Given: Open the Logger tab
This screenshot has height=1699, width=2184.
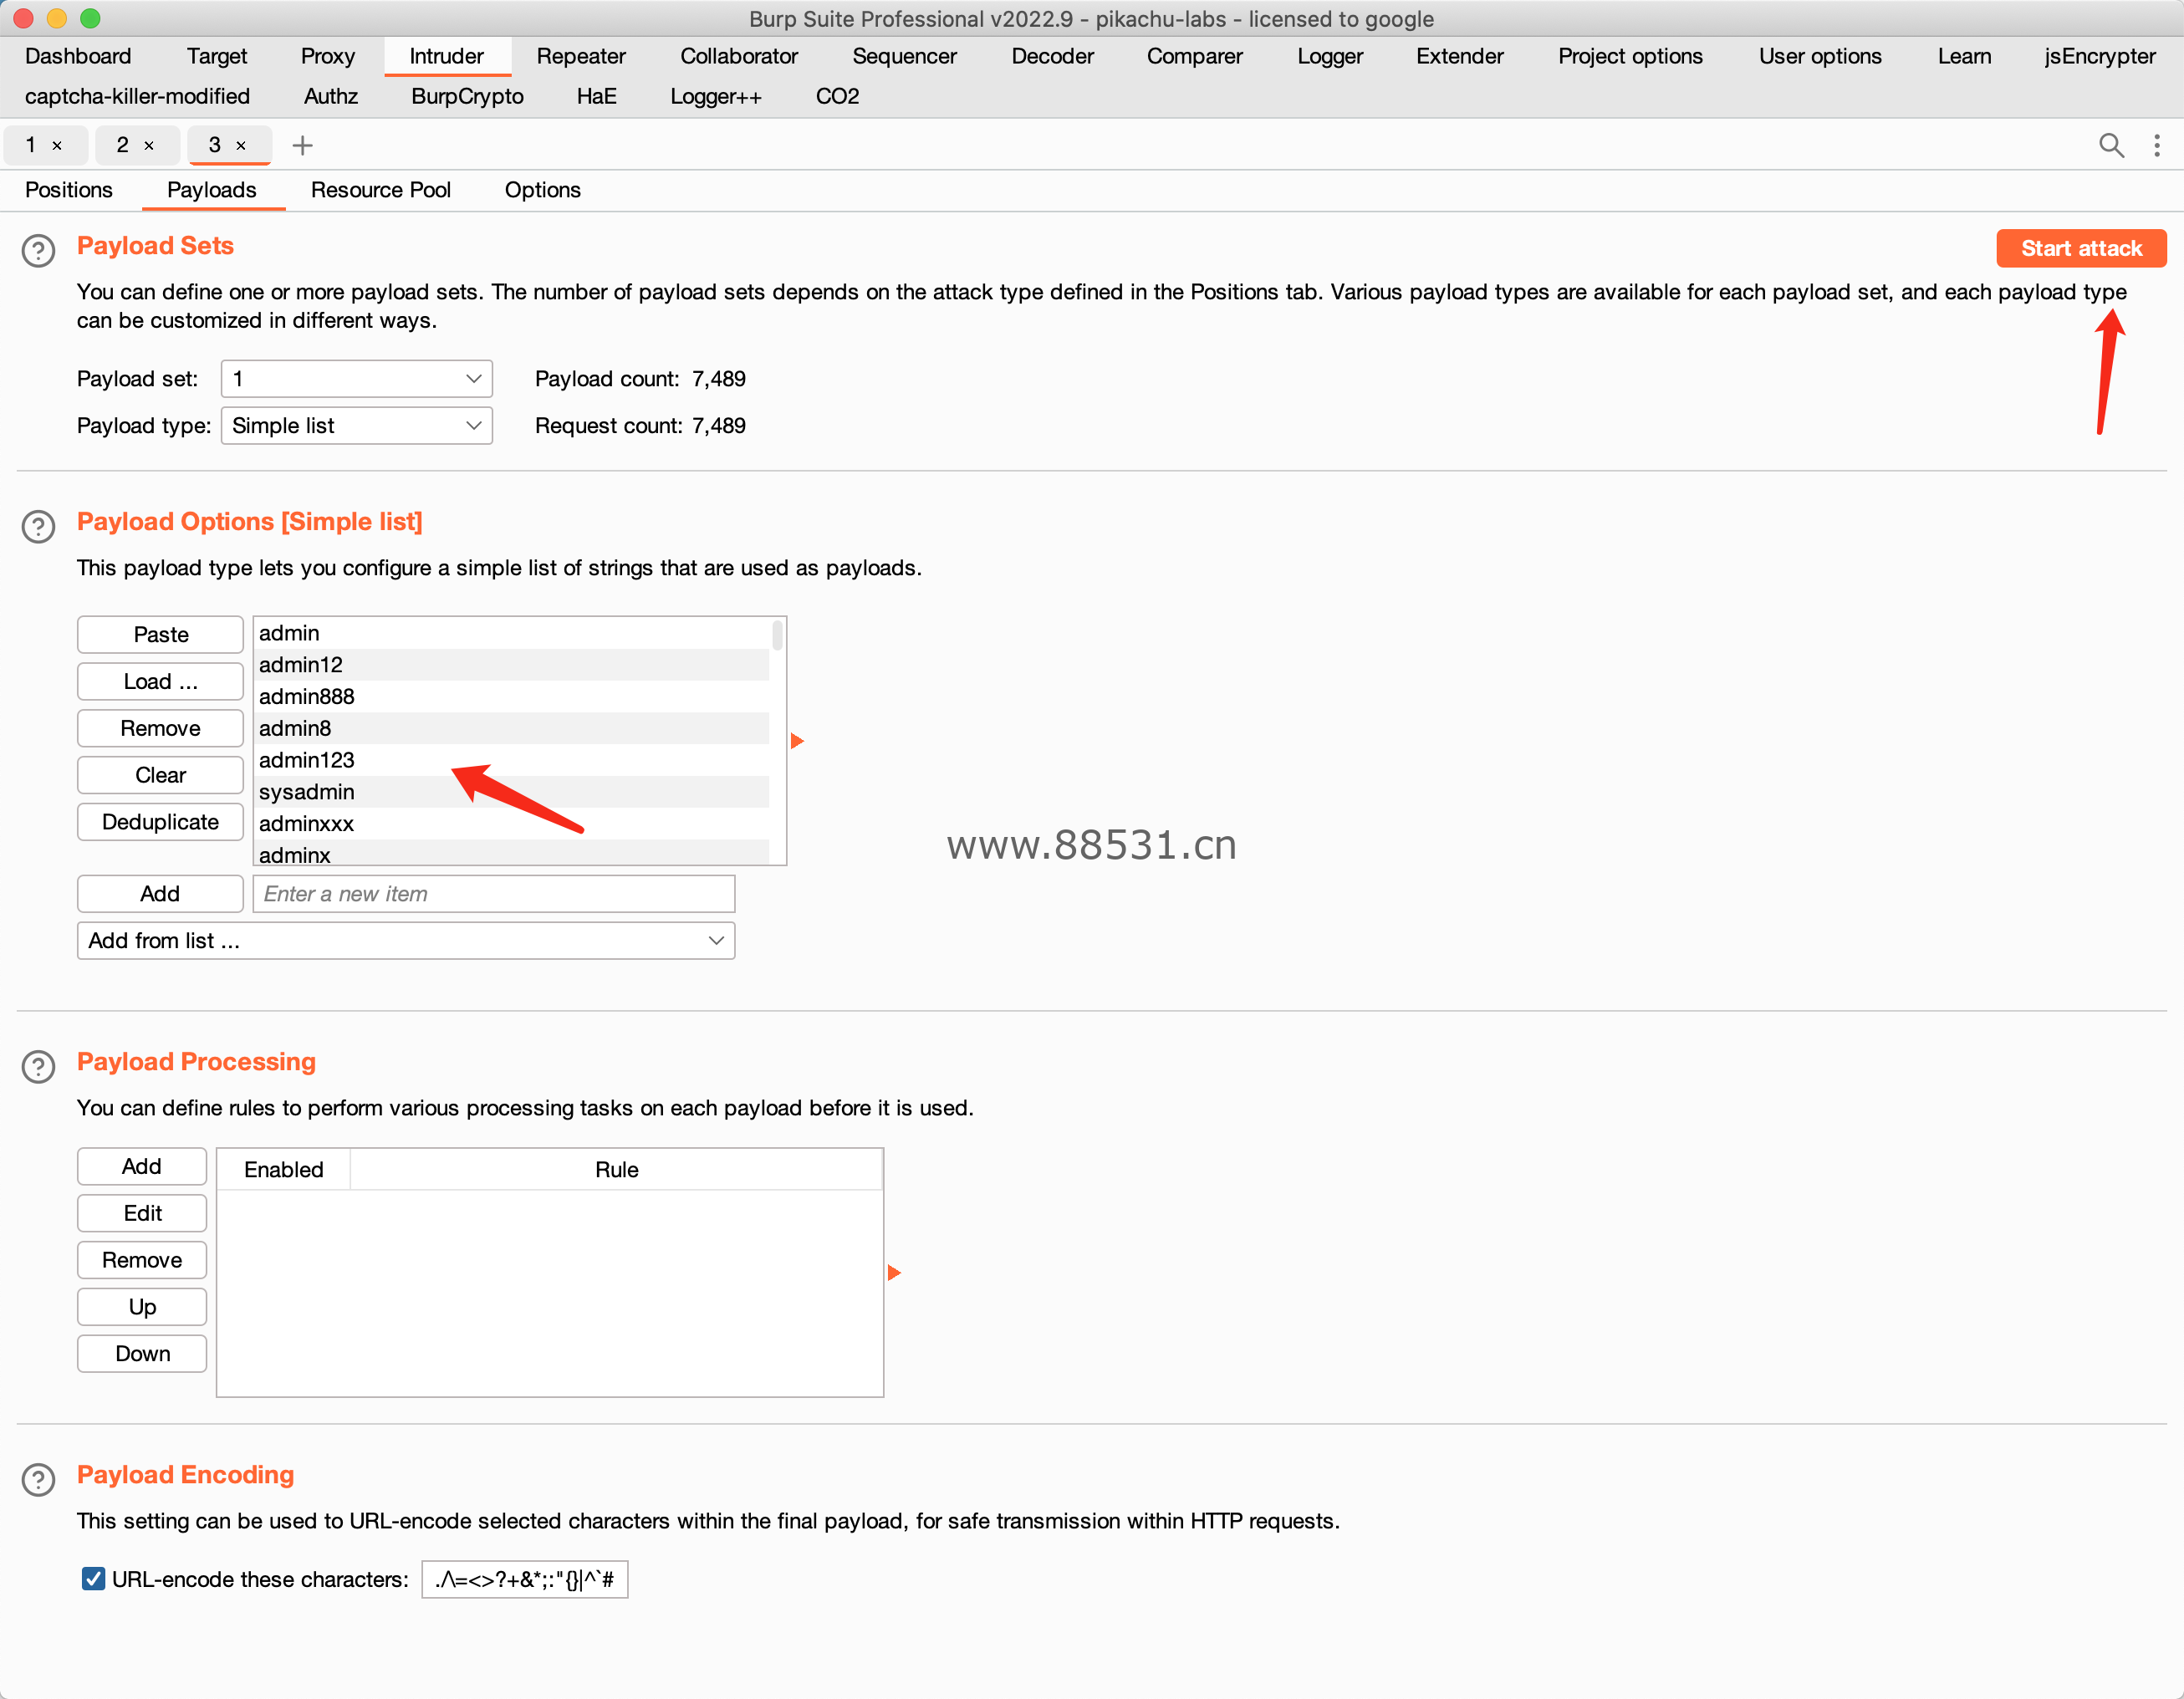Looking at the screenshot, I should pos(1330,56).
